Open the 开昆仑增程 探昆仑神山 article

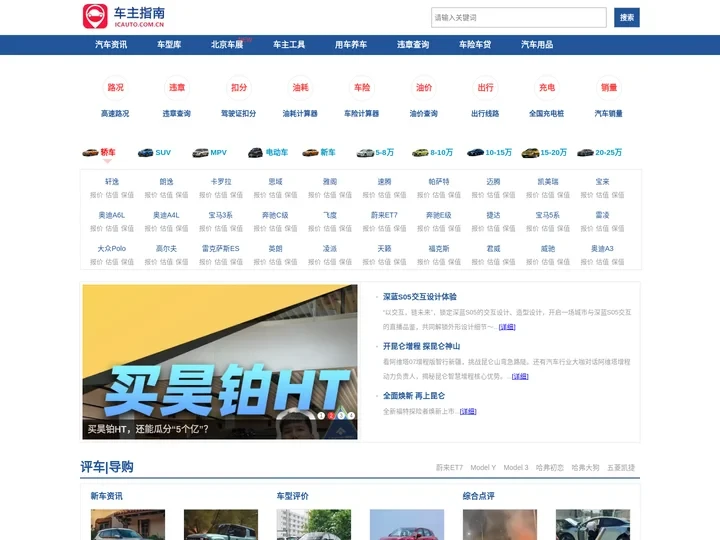click(422, 346)
